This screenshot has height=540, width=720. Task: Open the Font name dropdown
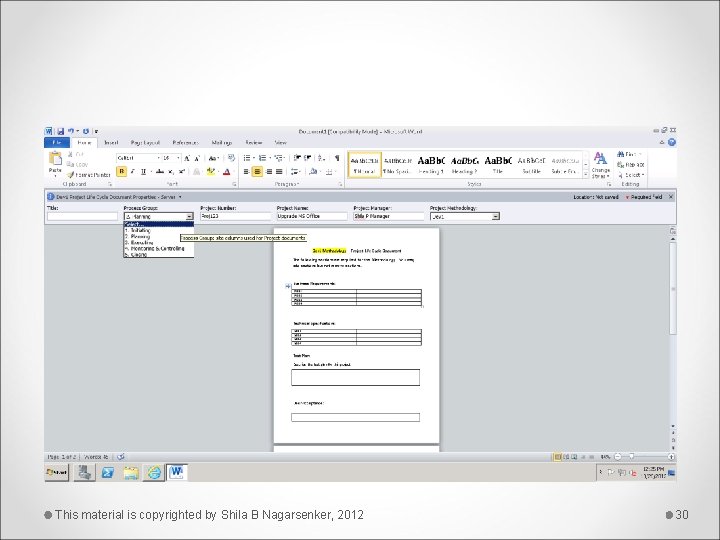pyautogui.click(x=158, y=158)
